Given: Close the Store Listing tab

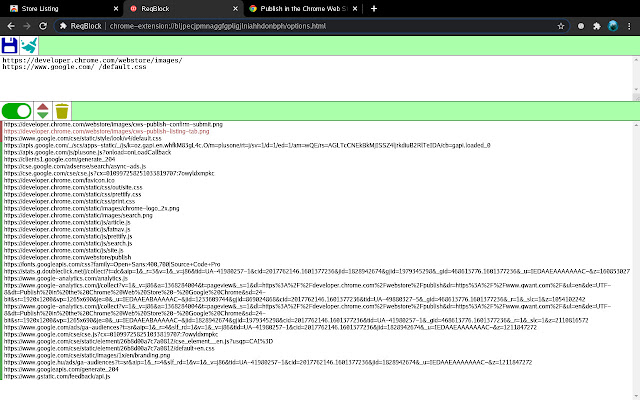Looking at the screenshot, I should (116, 9).
